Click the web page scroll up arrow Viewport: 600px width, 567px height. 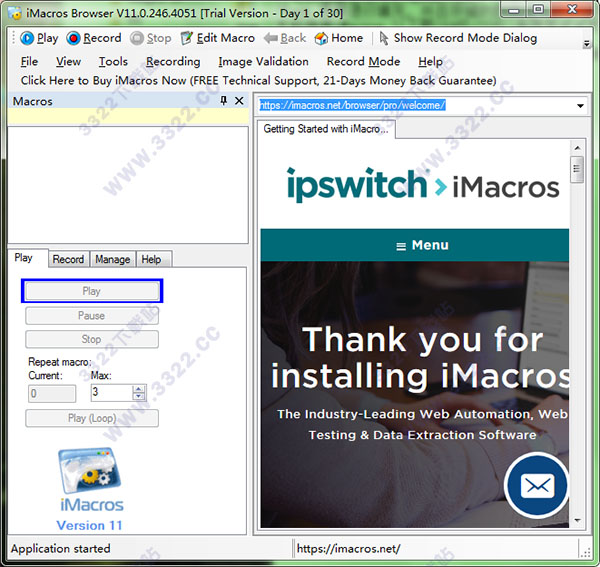[577, 148]
